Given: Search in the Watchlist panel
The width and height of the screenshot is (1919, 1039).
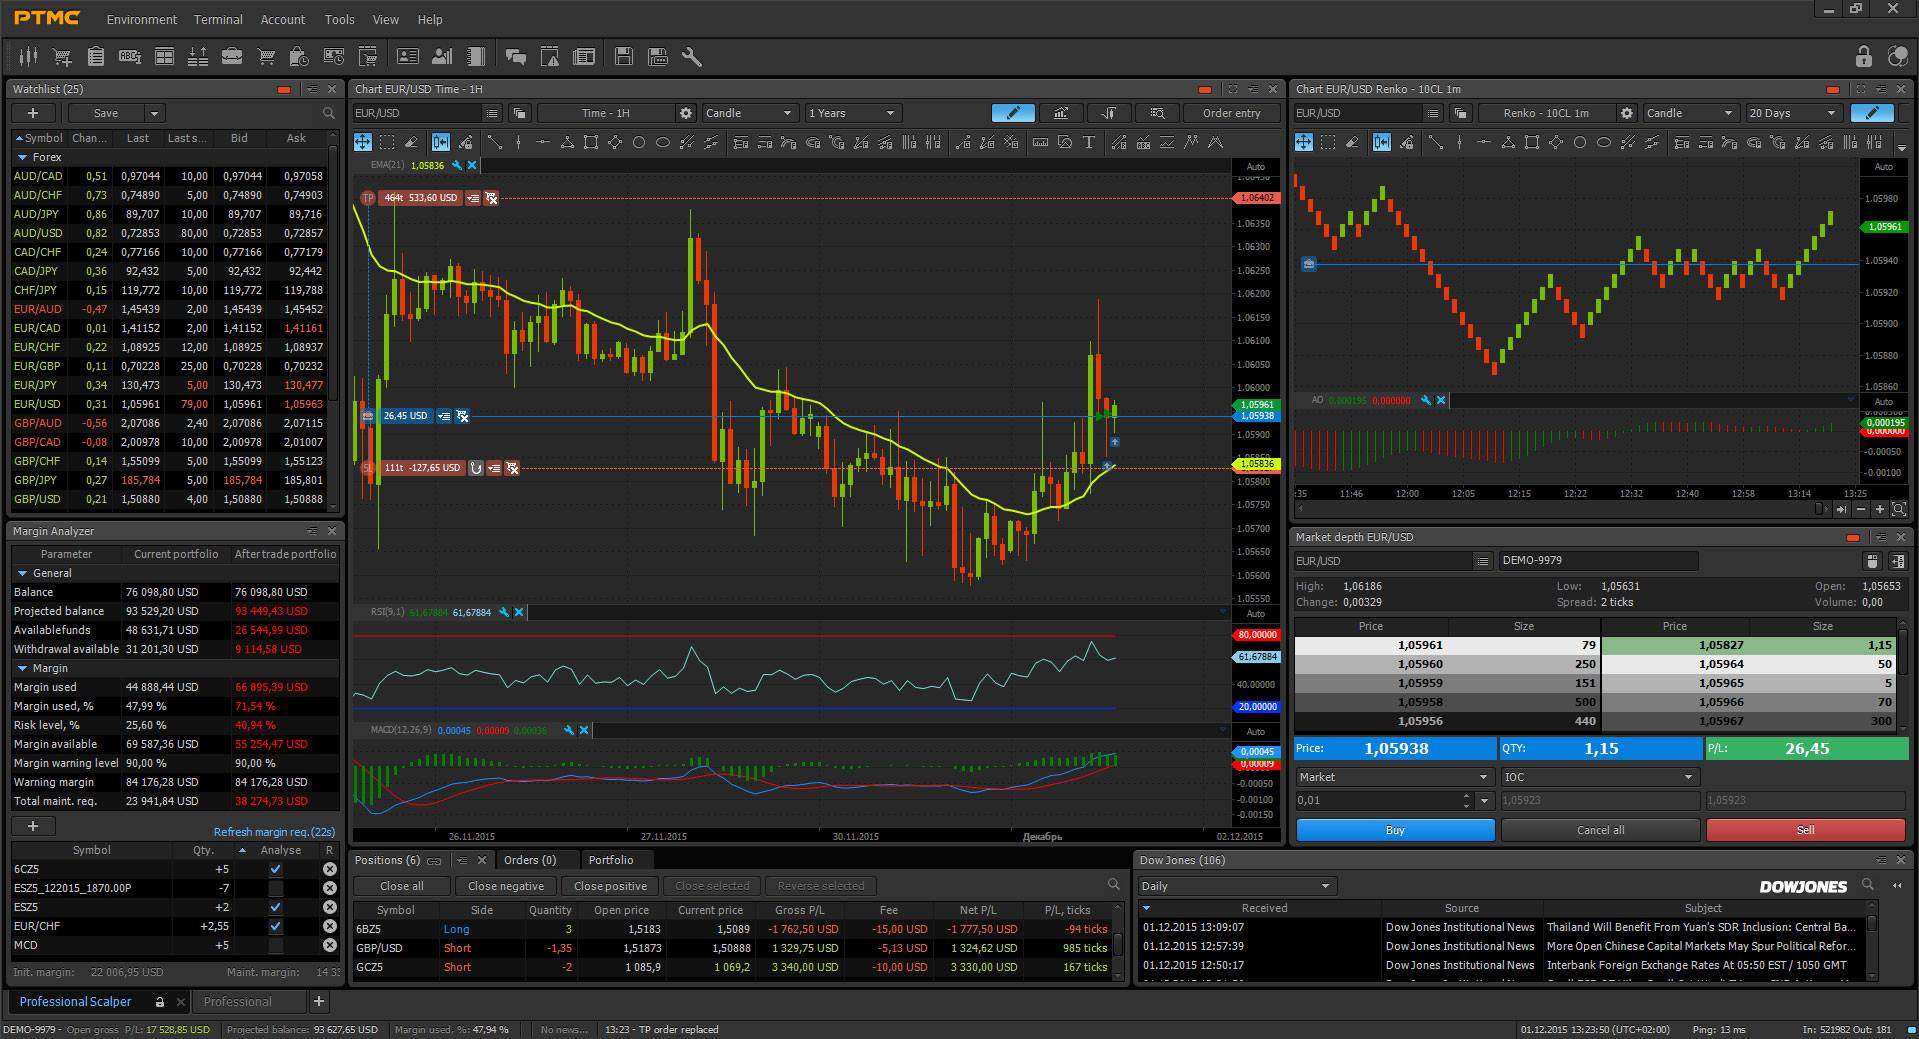Looking at the screenshot, I should coord(329,113).
